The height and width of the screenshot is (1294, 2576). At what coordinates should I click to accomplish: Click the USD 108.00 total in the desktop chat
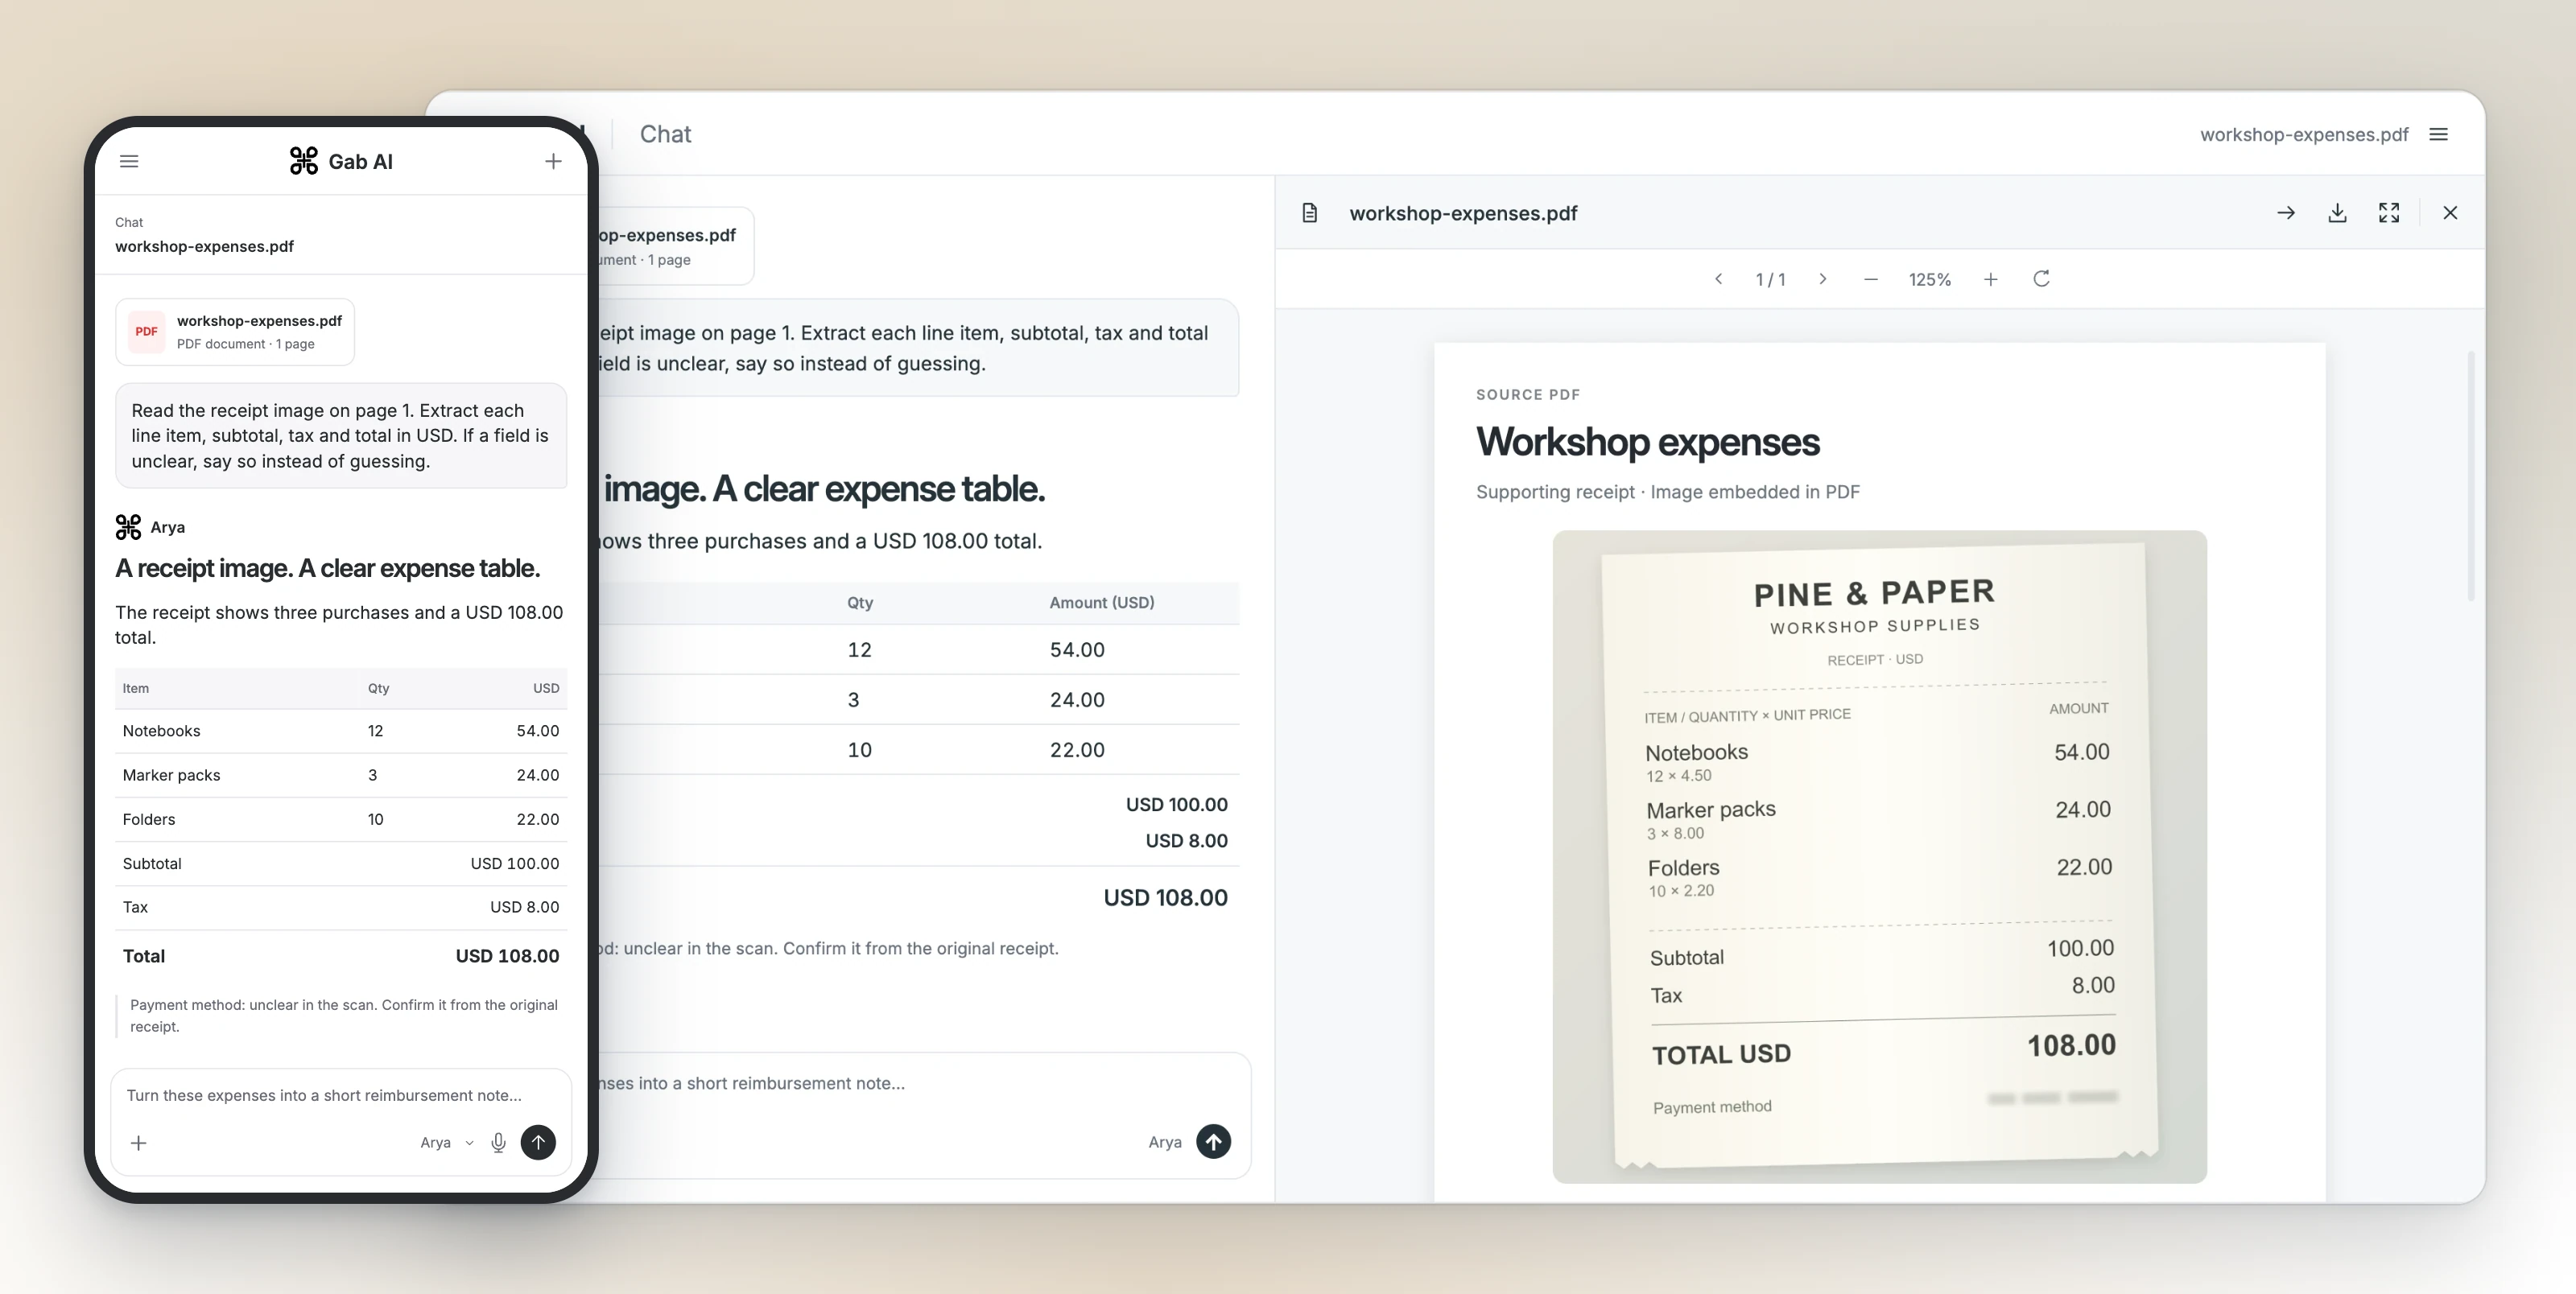(1165, 898)
